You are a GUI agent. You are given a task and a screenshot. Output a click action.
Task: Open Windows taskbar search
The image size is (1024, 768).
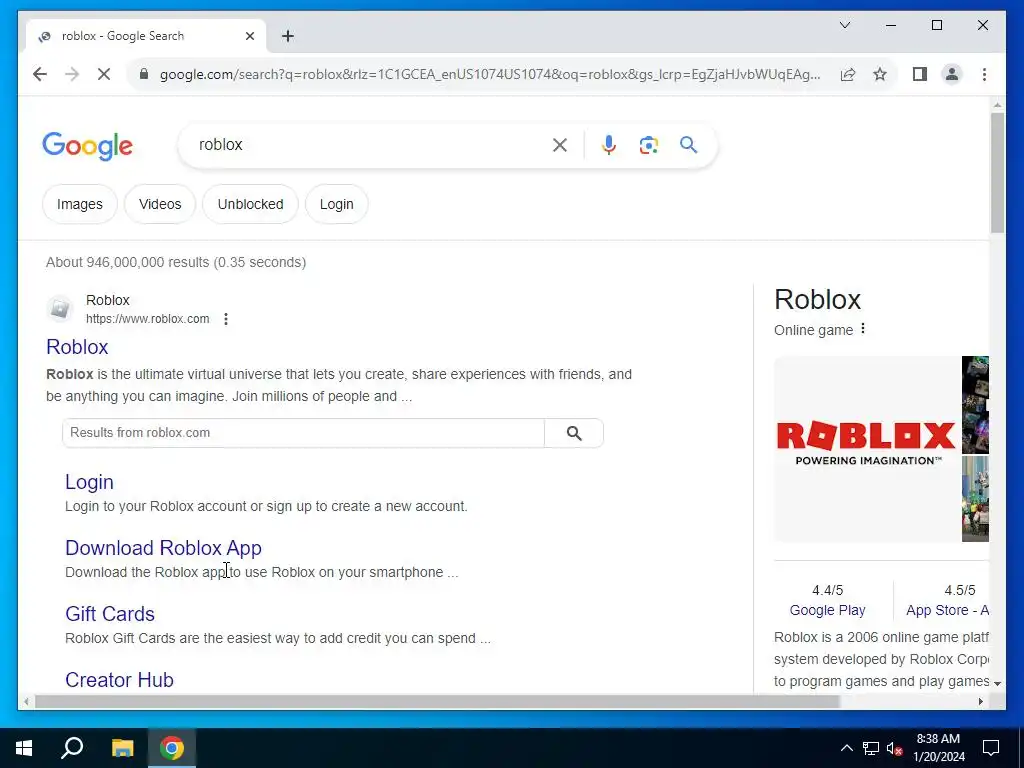pyautogui.click(x=72, y=748)
